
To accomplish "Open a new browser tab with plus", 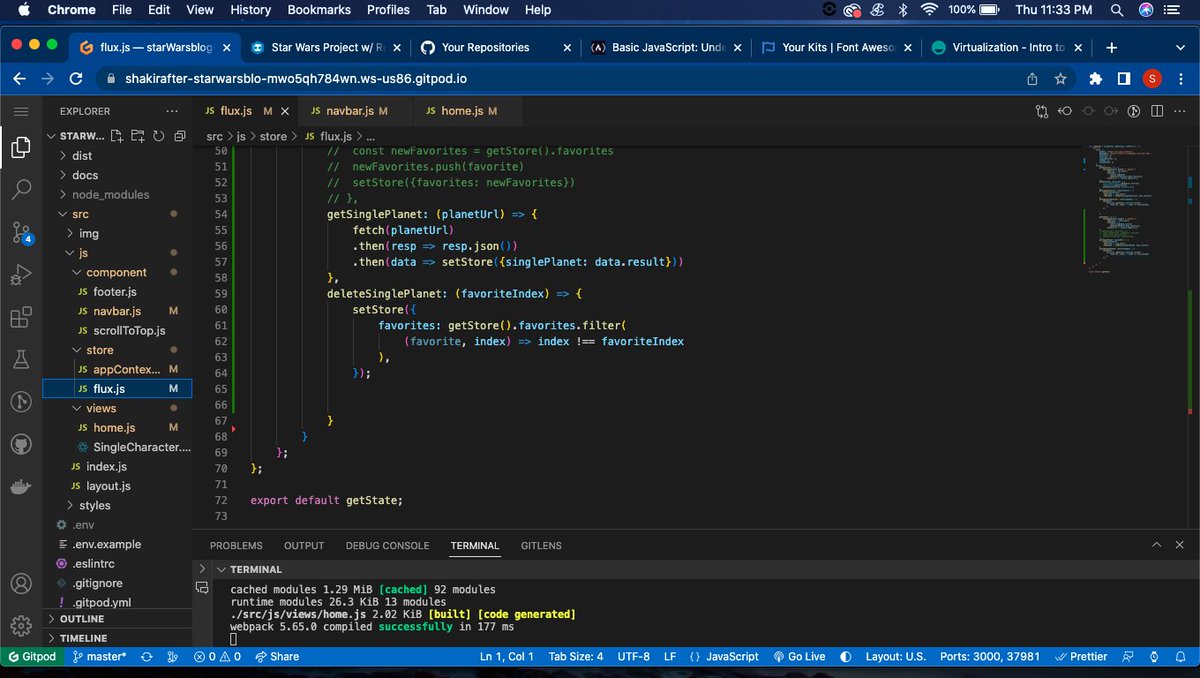I will pyautogui.click(x=1111, y=47).
